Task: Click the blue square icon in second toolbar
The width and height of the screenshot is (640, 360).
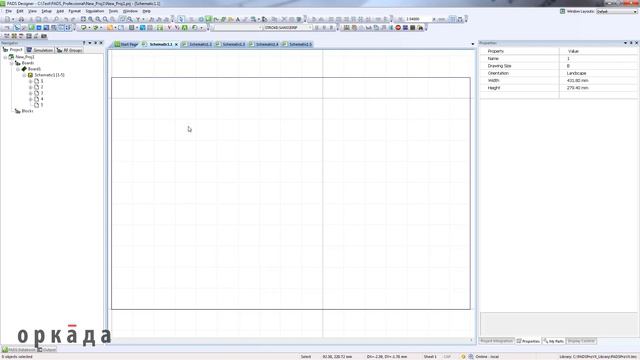Action: pos(39,27)
